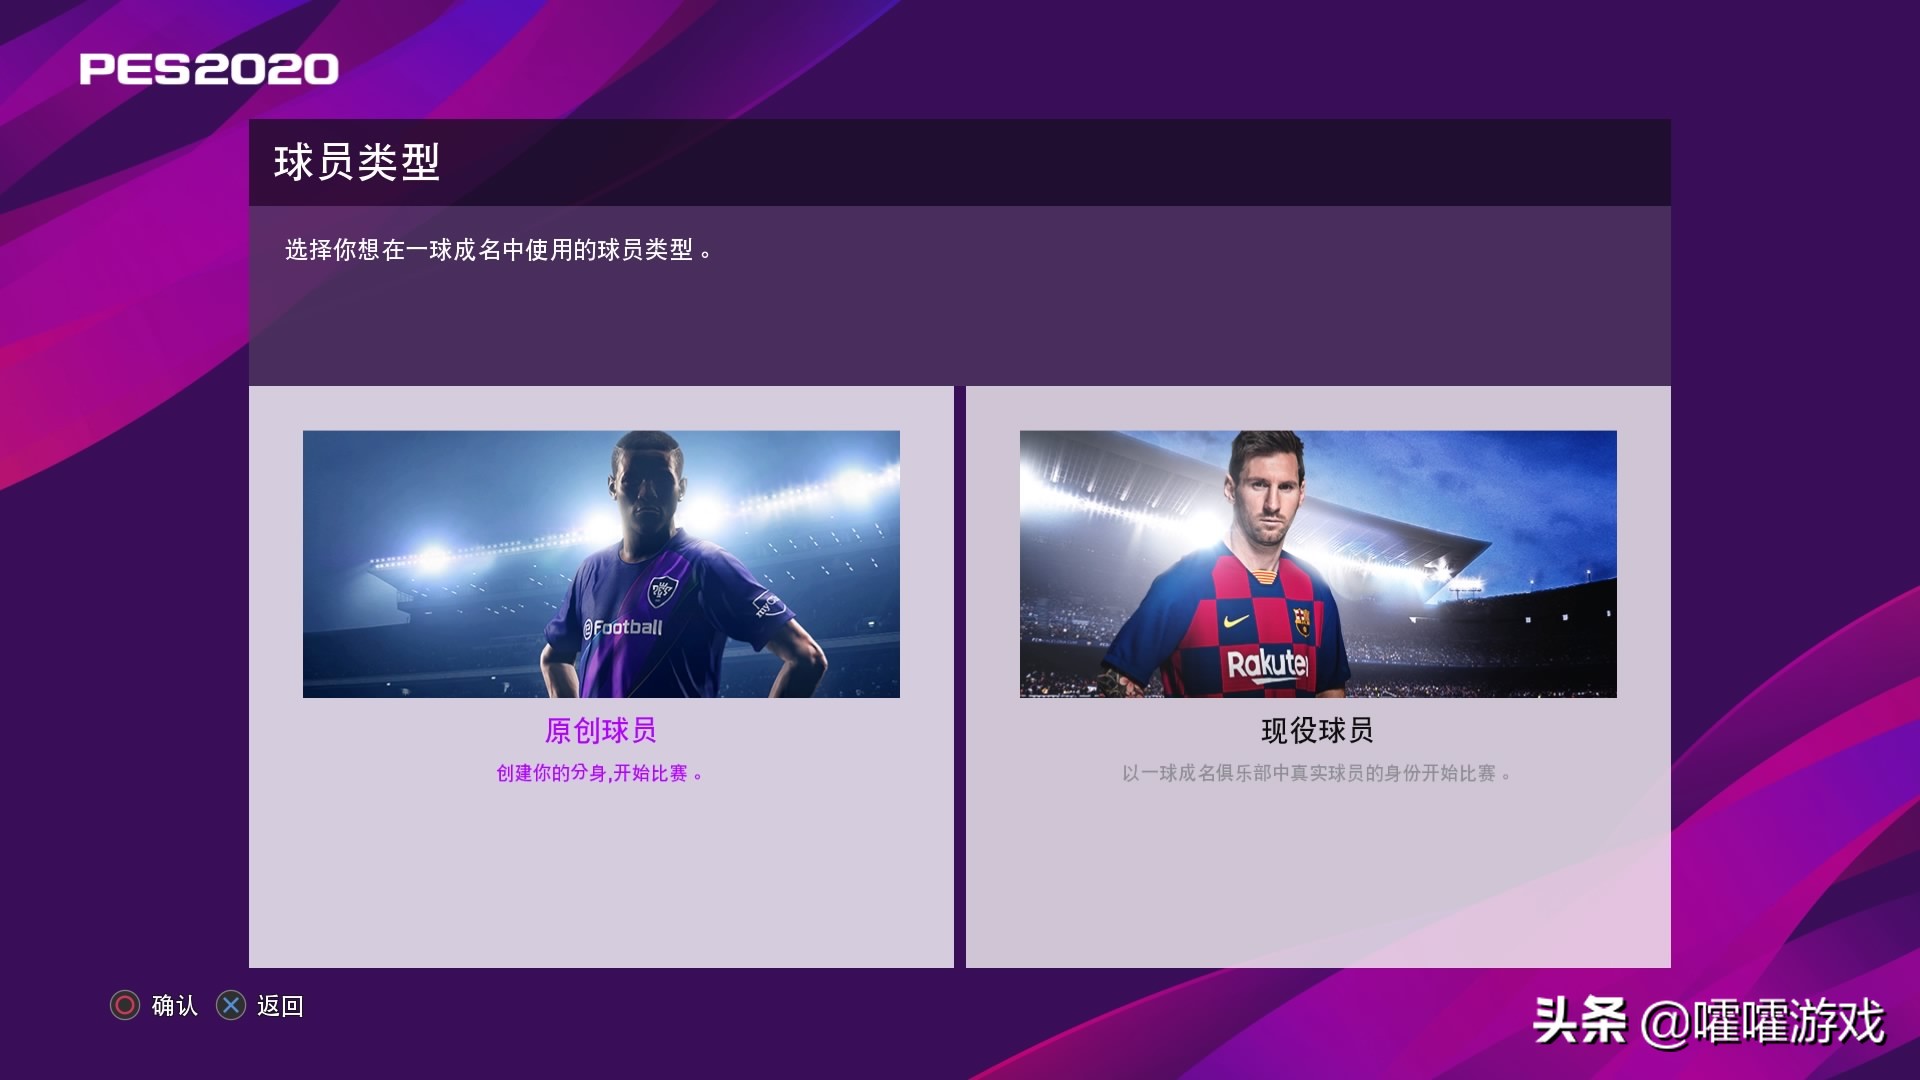Choose the 原创球员 original player thumbnail
Viewport: 1920px width, 1080px height.
(x=601, y=564)
